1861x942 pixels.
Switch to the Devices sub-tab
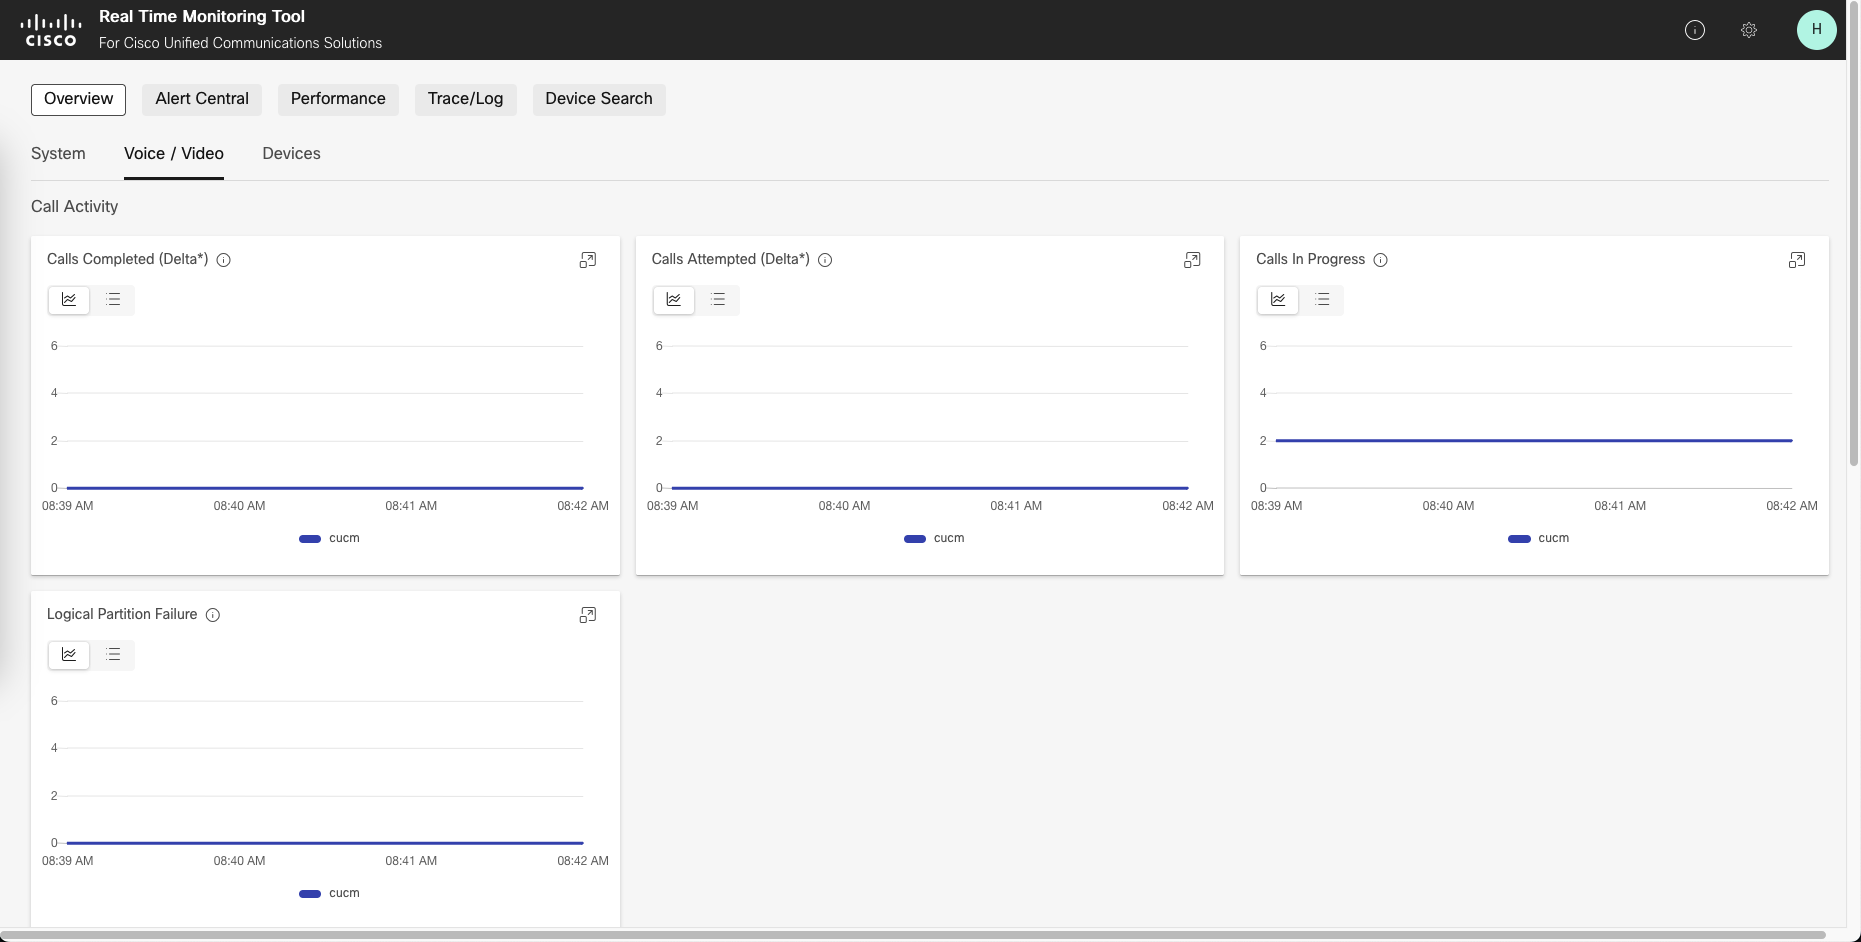[x=291, y=154]
